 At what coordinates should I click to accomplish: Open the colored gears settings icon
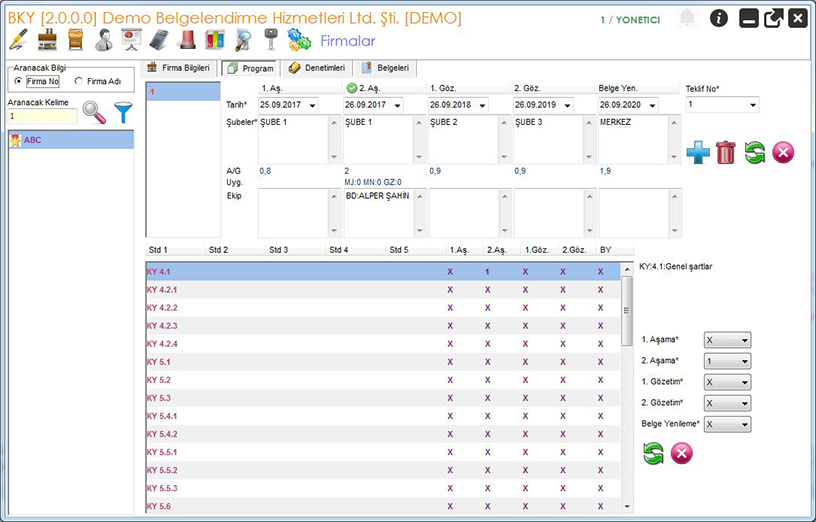(299, 40)
